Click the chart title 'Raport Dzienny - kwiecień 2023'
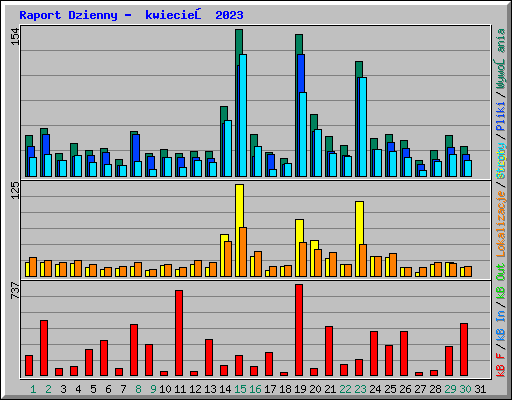Image resolution: width=512 pixels, height=400 pixels. click(131, 15)
